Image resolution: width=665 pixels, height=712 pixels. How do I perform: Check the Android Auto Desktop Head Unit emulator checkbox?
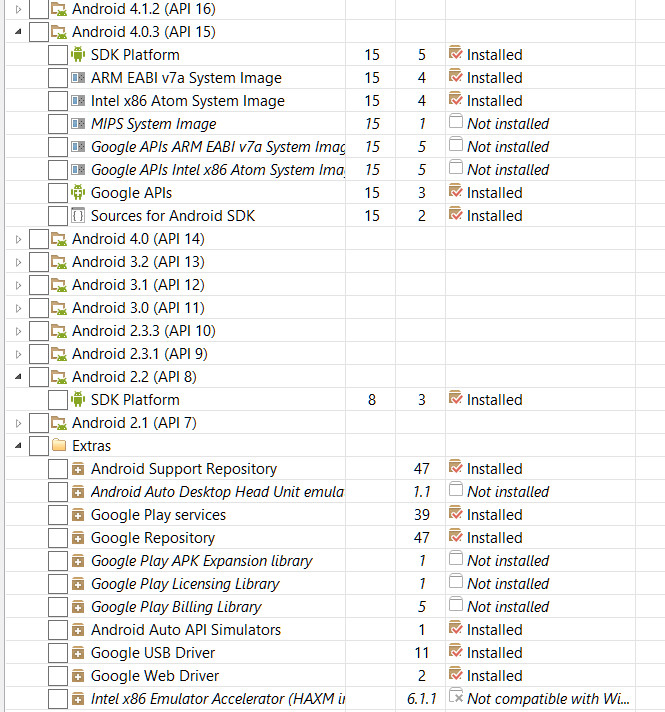[58, 492]
